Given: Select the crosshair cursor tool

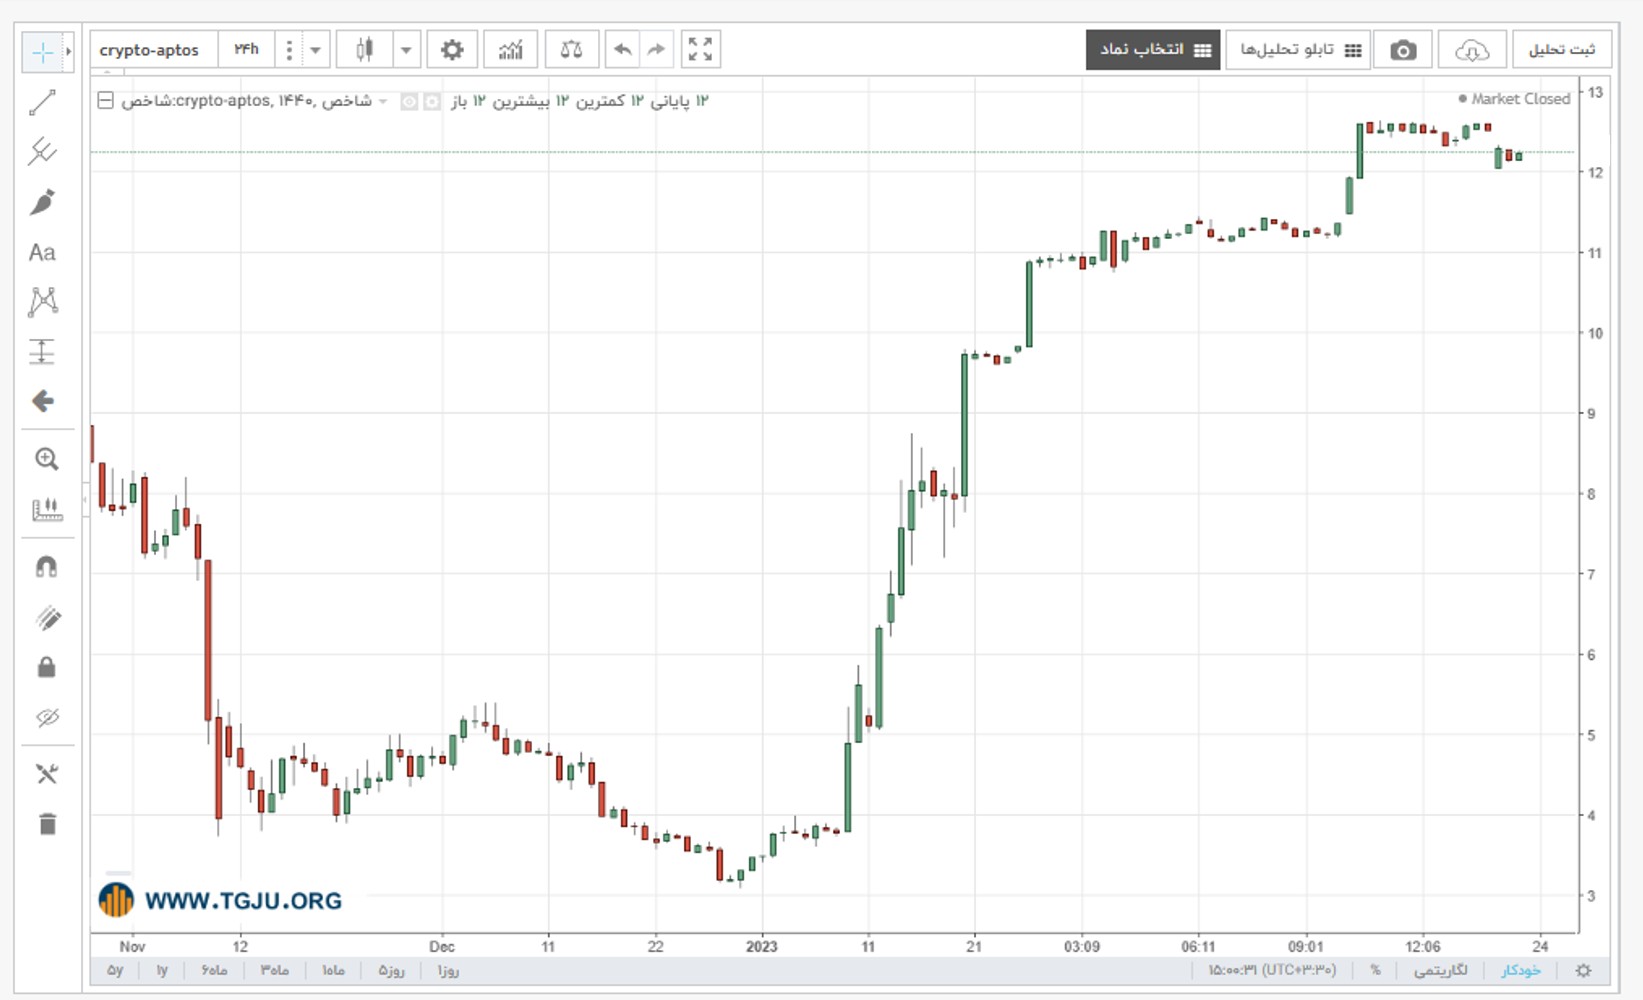Looking at the screenshot, I should 42,52.
